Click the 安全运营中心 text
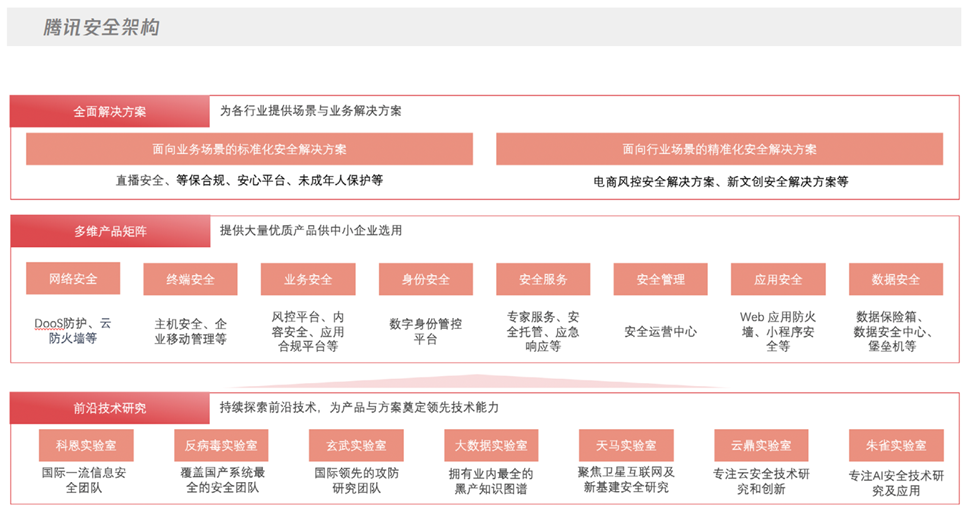 660,332
